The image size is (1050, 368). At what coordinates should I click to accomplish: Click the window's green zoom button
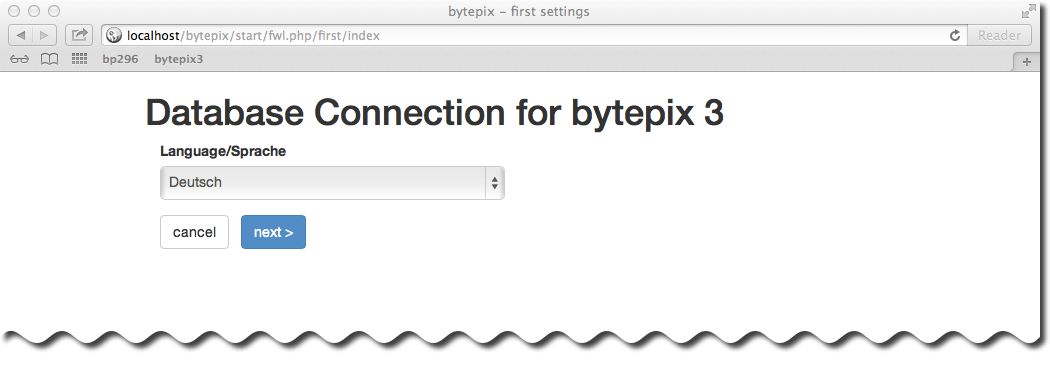(x=54, y=11)
